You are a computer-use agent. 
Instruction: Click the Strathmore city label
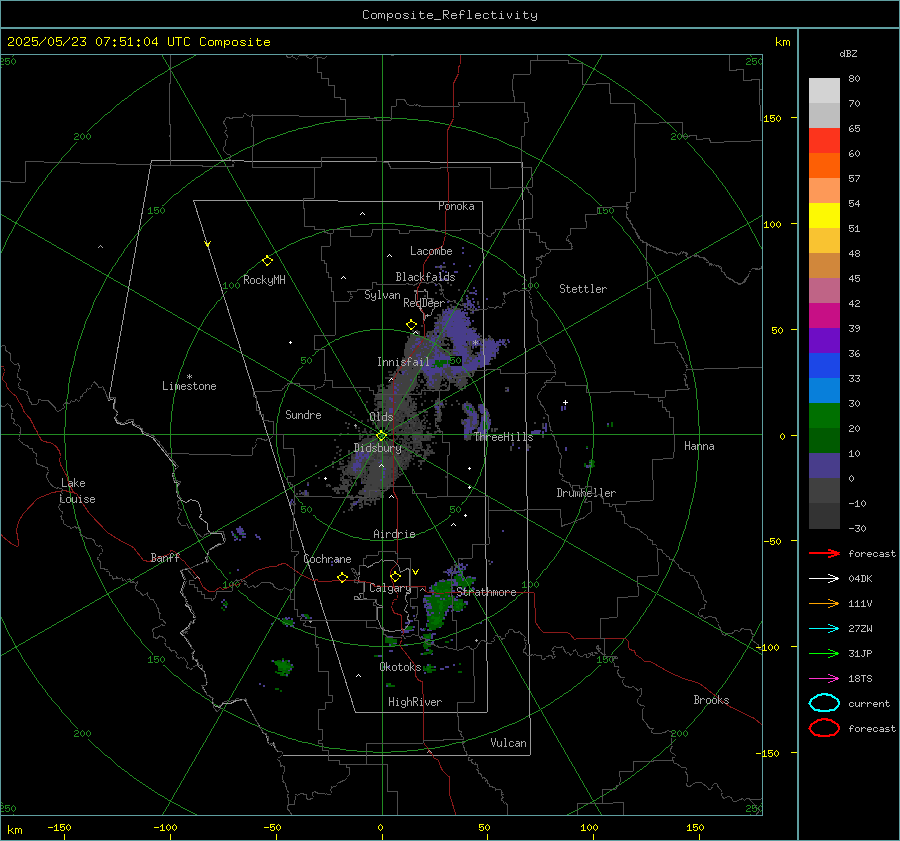tap(486, 592)
